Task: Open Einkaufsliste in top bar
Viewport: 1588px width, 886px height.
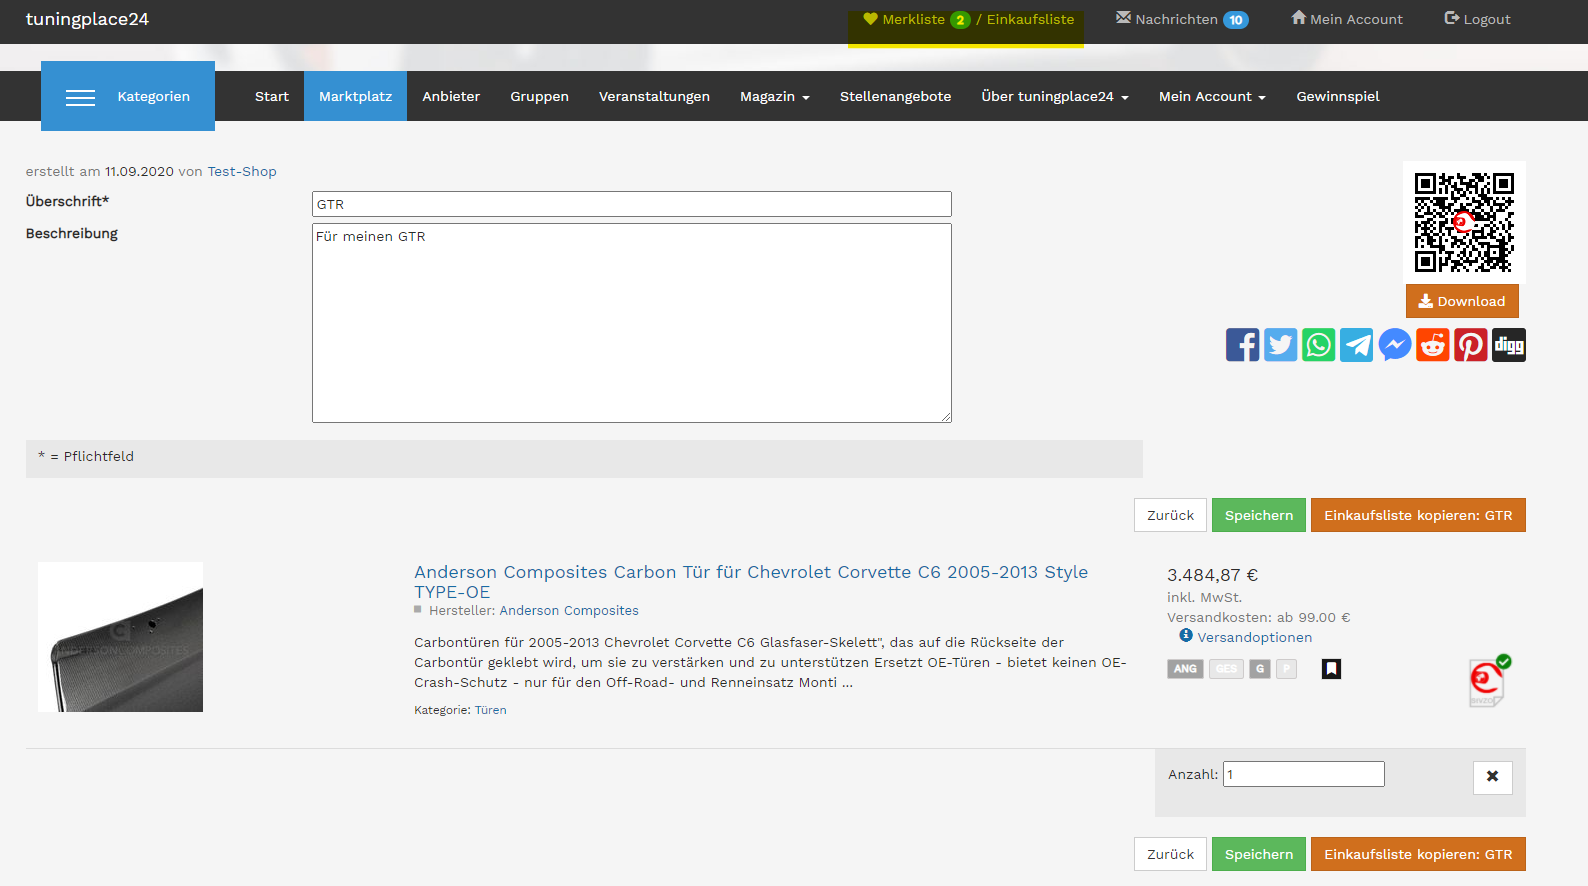Action: pyautogui.click(x=1030, y=19)
